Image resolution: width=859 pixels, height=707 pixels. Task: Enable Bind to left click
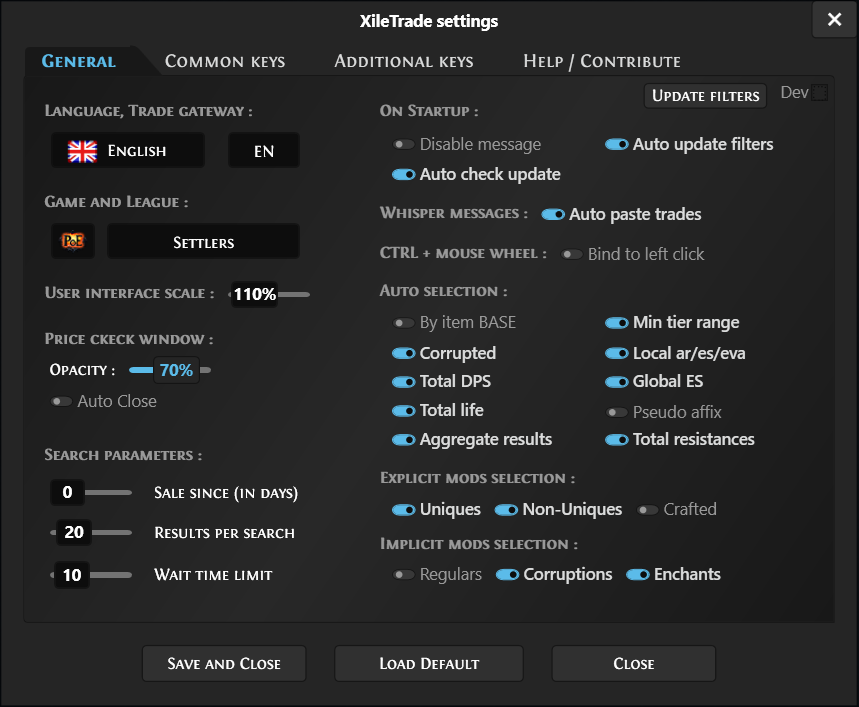click(572, 255)
